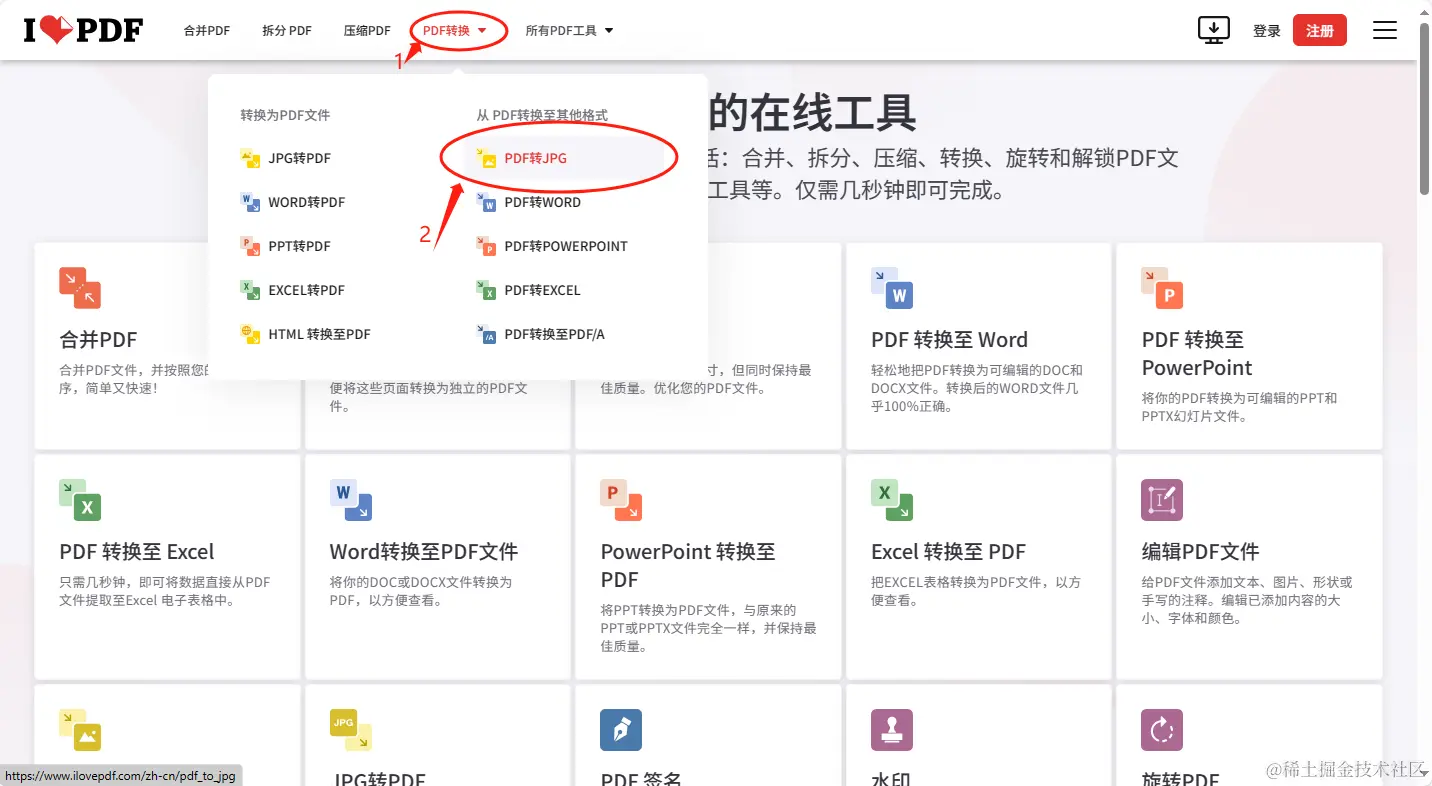Screen dimensions: 1432x786
Task: Click the 转换为PDF文件 column heading
Action: (285, 116)
